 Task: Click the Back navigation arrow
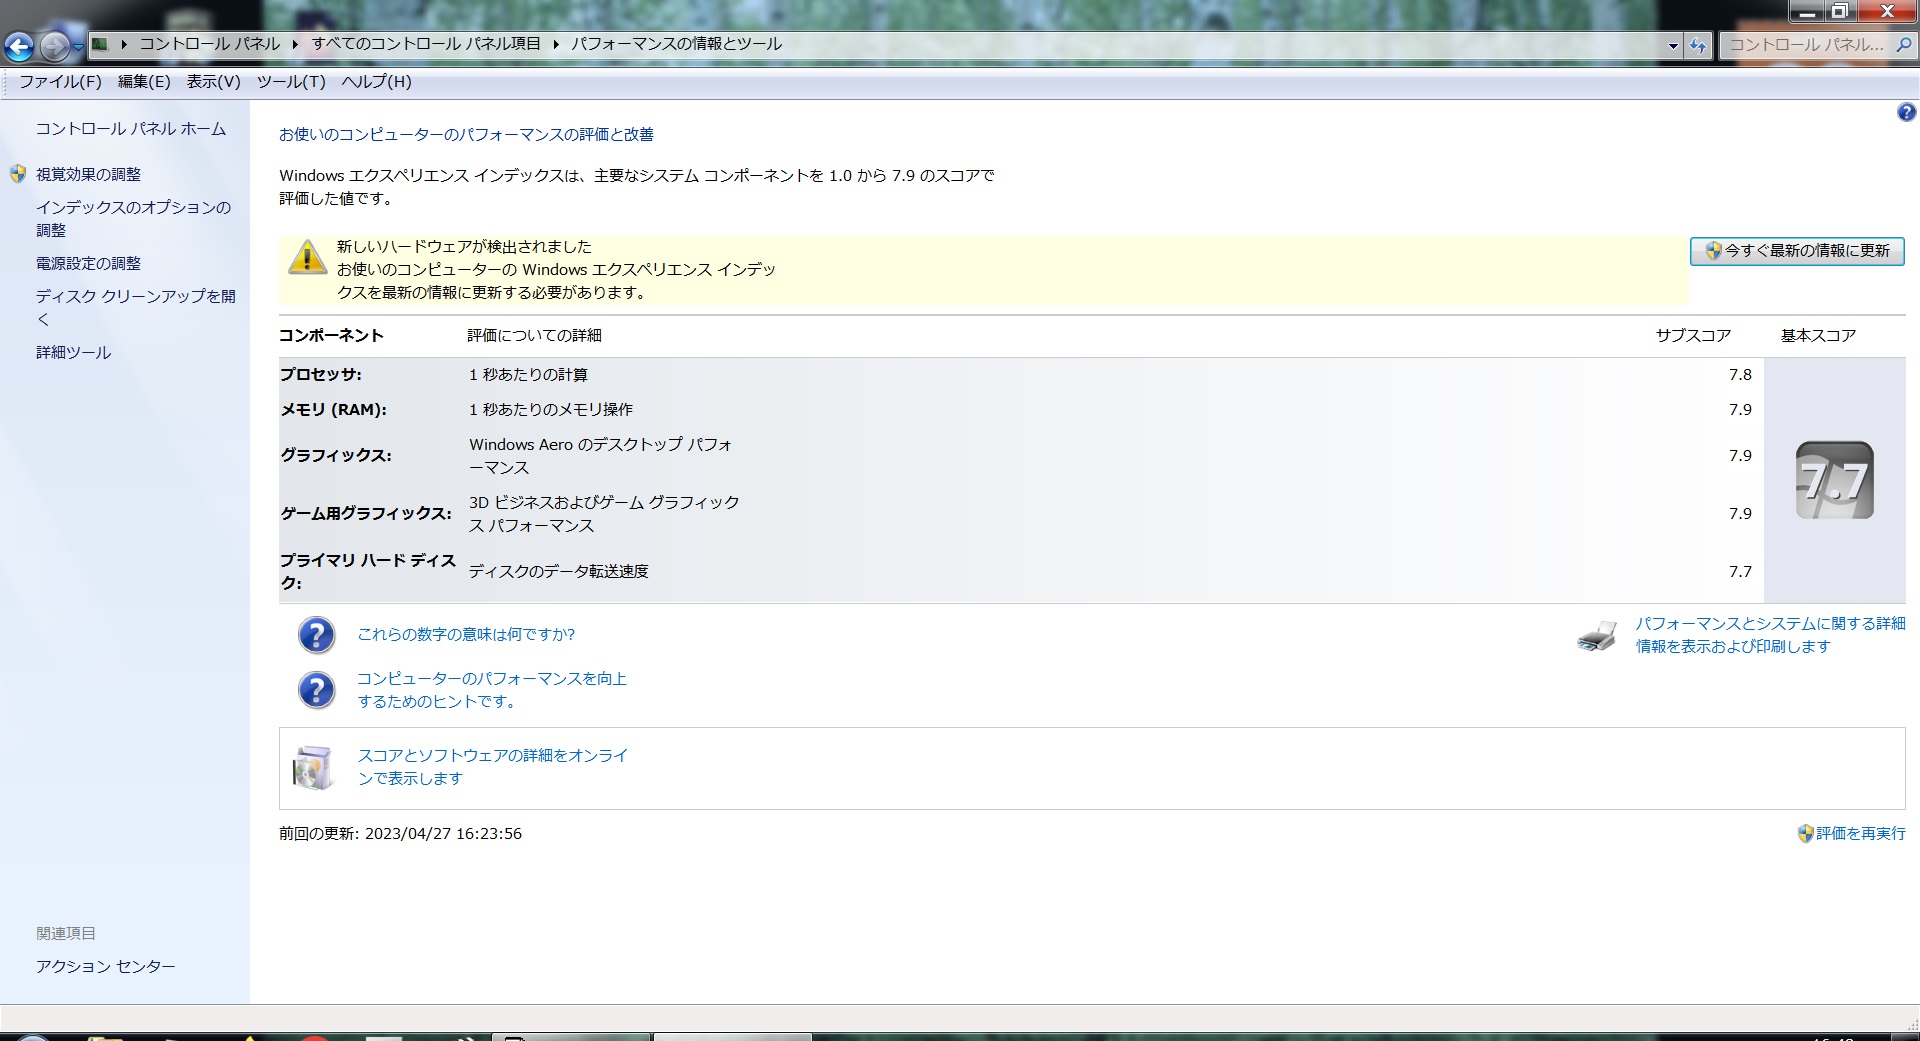tap(19, 46)
